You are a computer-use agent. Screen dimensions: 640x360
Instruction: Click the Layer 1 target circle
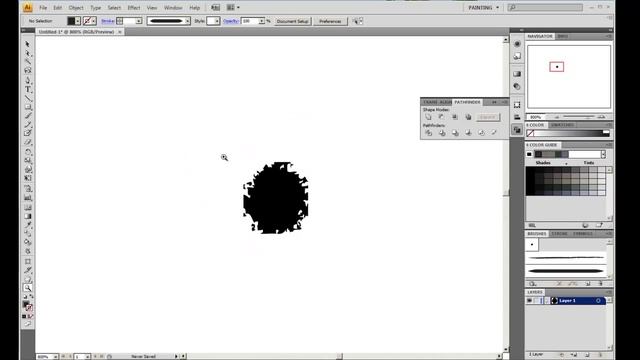click(x=598, y=301)
